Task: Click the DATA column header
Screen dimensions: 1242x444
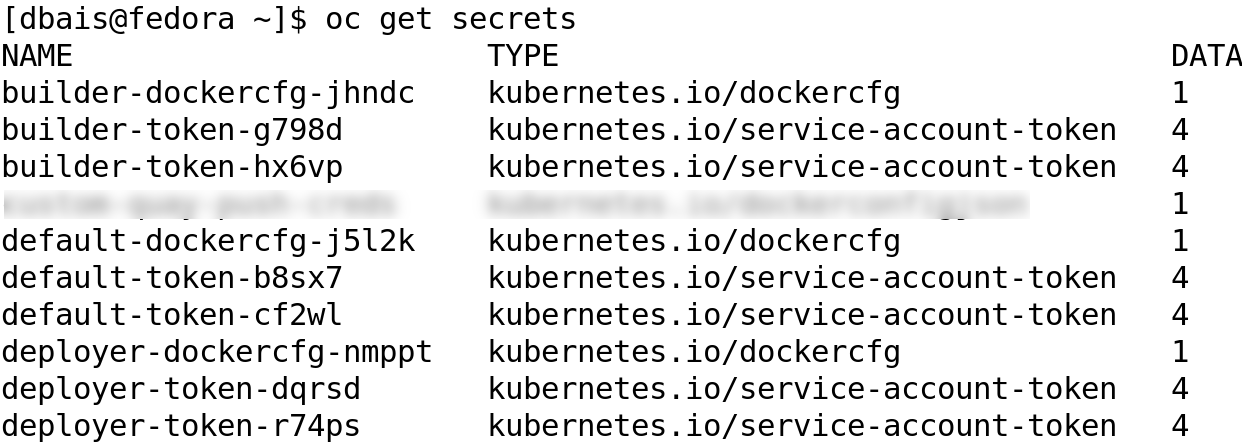Action: [1206, 56]
